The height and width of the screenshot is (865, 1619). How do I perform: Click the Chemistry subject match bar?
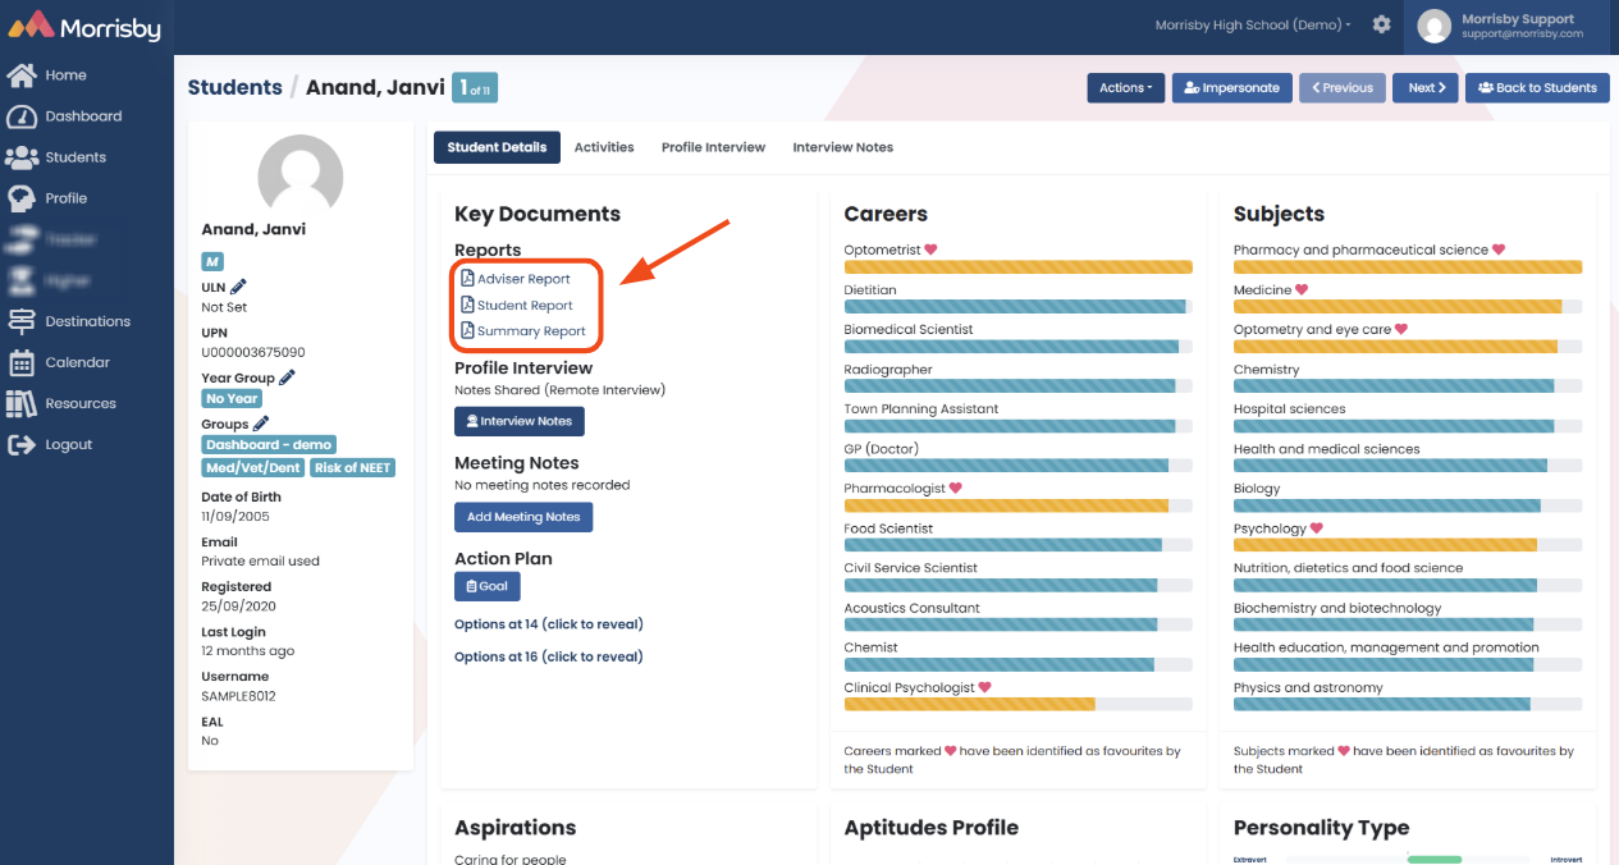tap(1408, 386)
